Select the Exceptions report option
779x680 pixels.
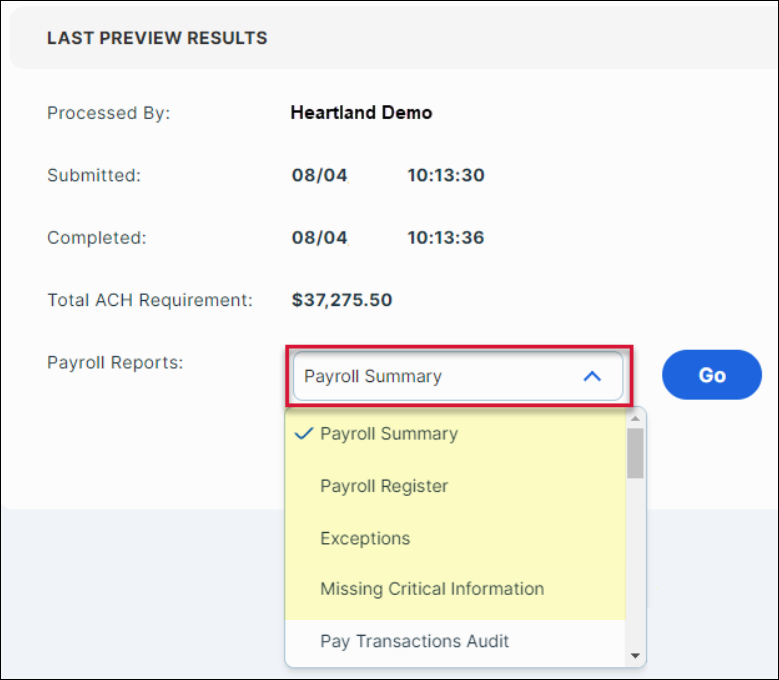[365, 538]
